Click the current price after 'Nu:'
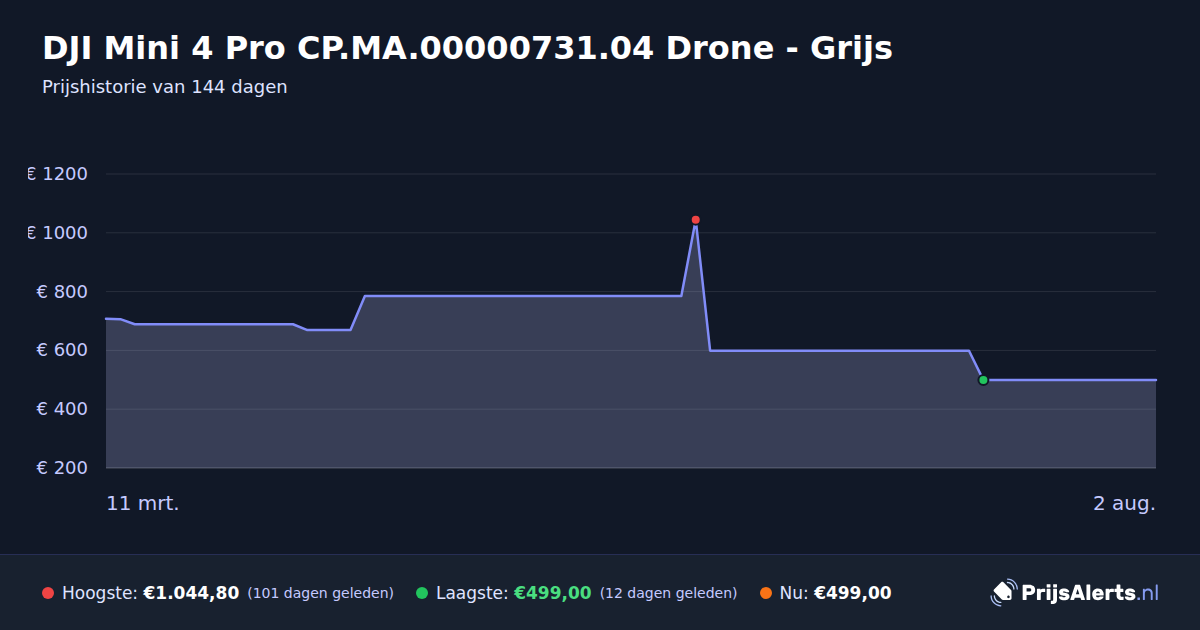This screenshot has width=1200, height=630. 853,593
